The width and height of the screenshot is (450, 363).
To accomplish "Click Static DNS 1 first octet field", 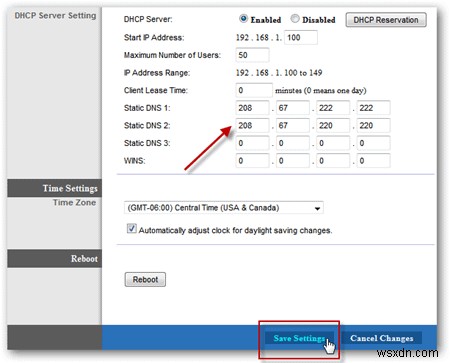I will (x=252, y=108).
